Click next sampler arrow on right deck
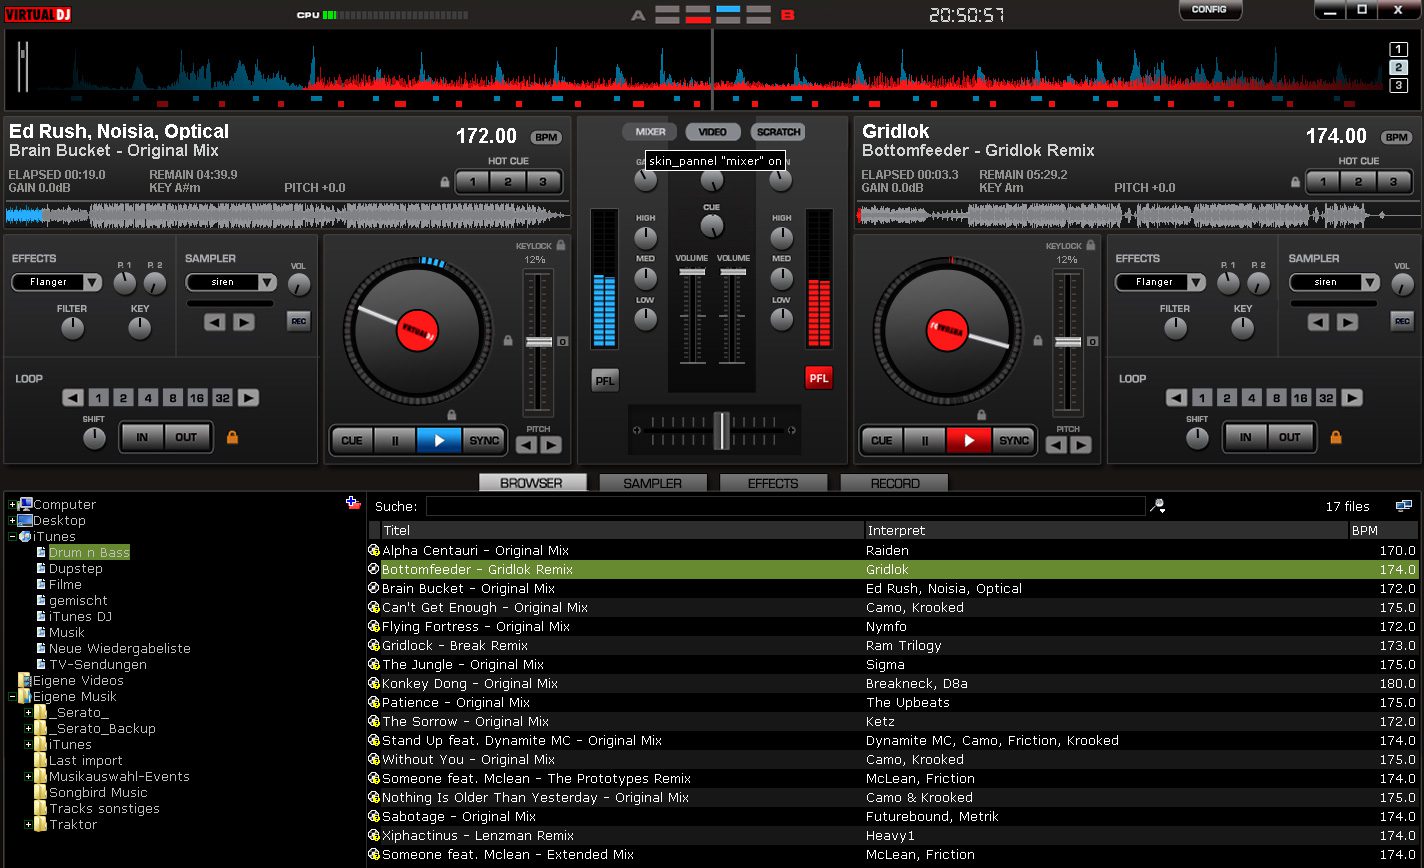 (x=1348, y=322)
